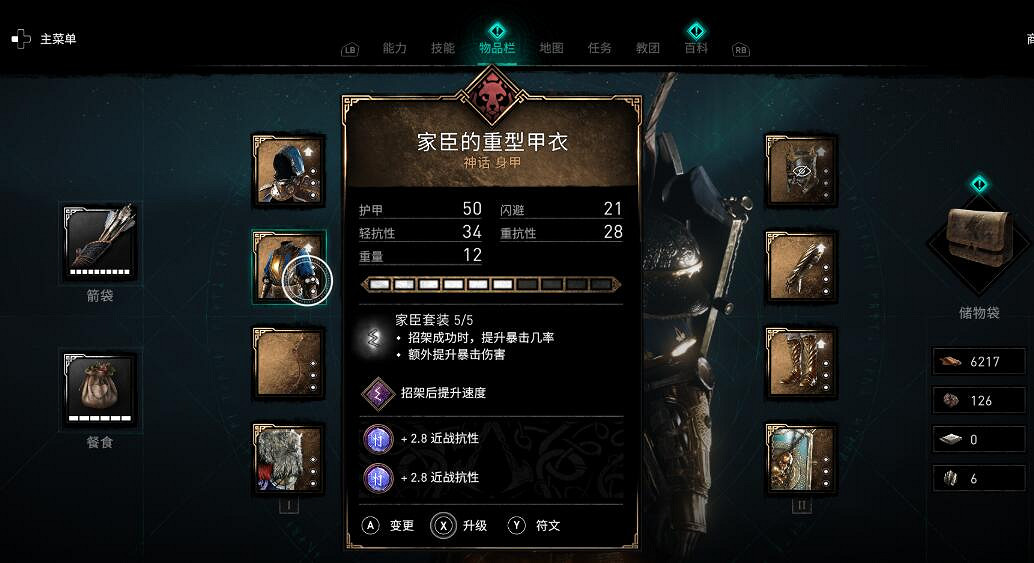Viewport: 1034px width, 563px height.
Task: Click the 升级 upgrade button
Action: pyautogui.click(x=459, y=525)
